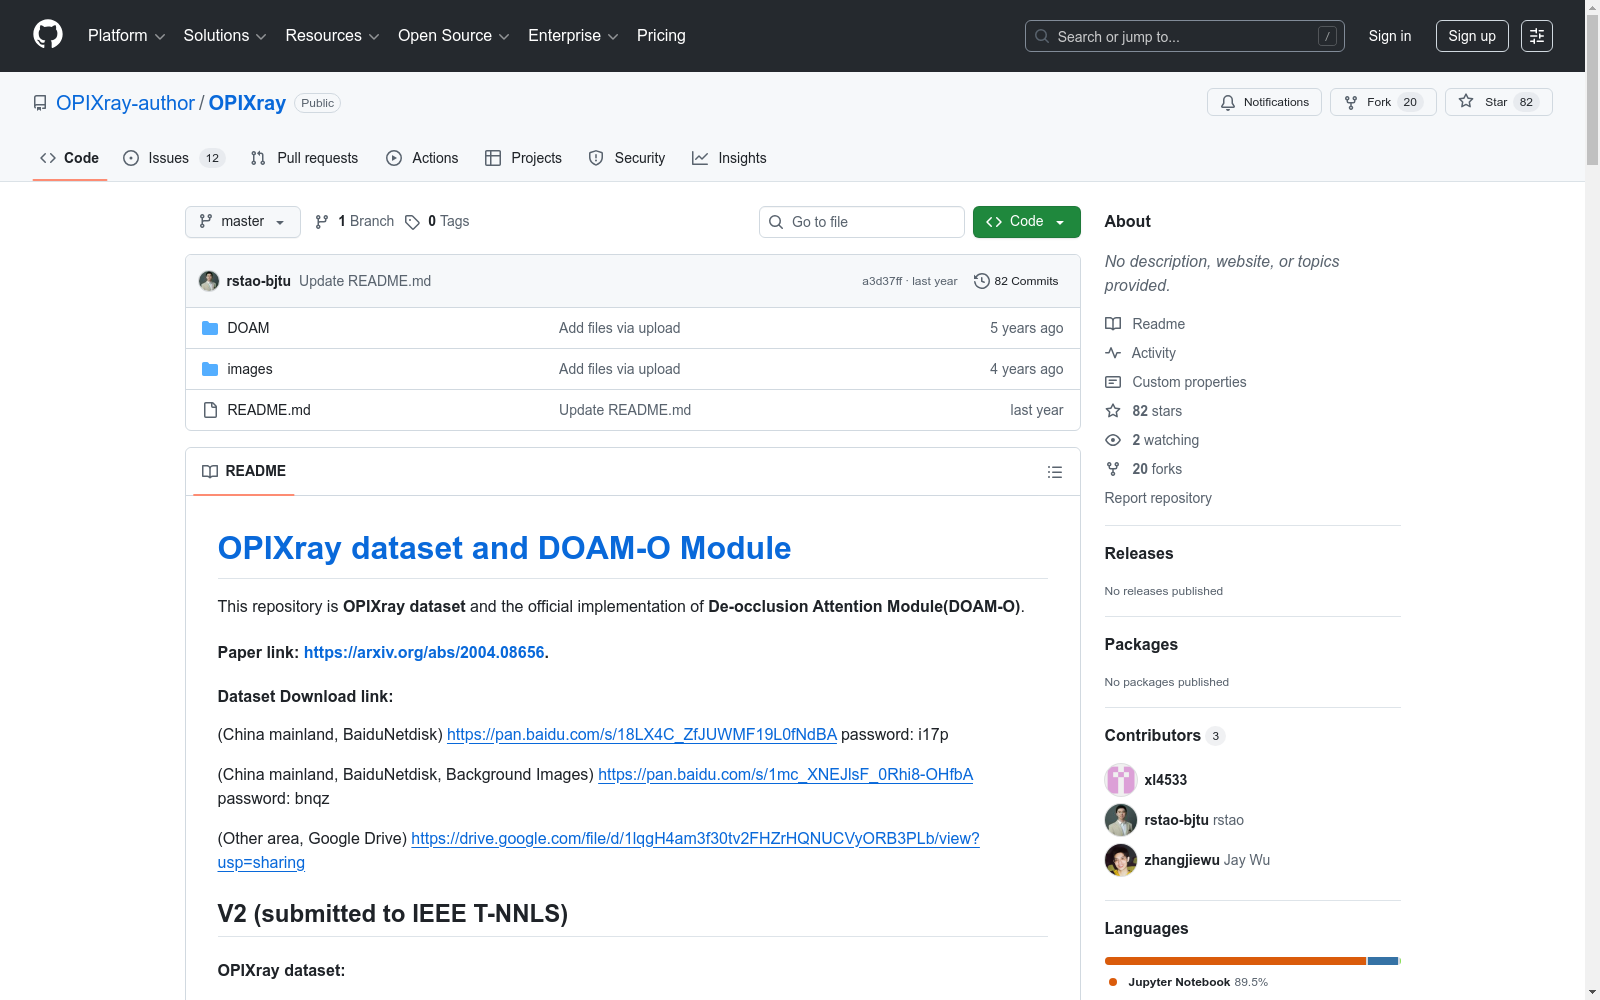Click the repository book icon beside OPIXray-author
1600x1000 pixels.
(x=40, y=103)
